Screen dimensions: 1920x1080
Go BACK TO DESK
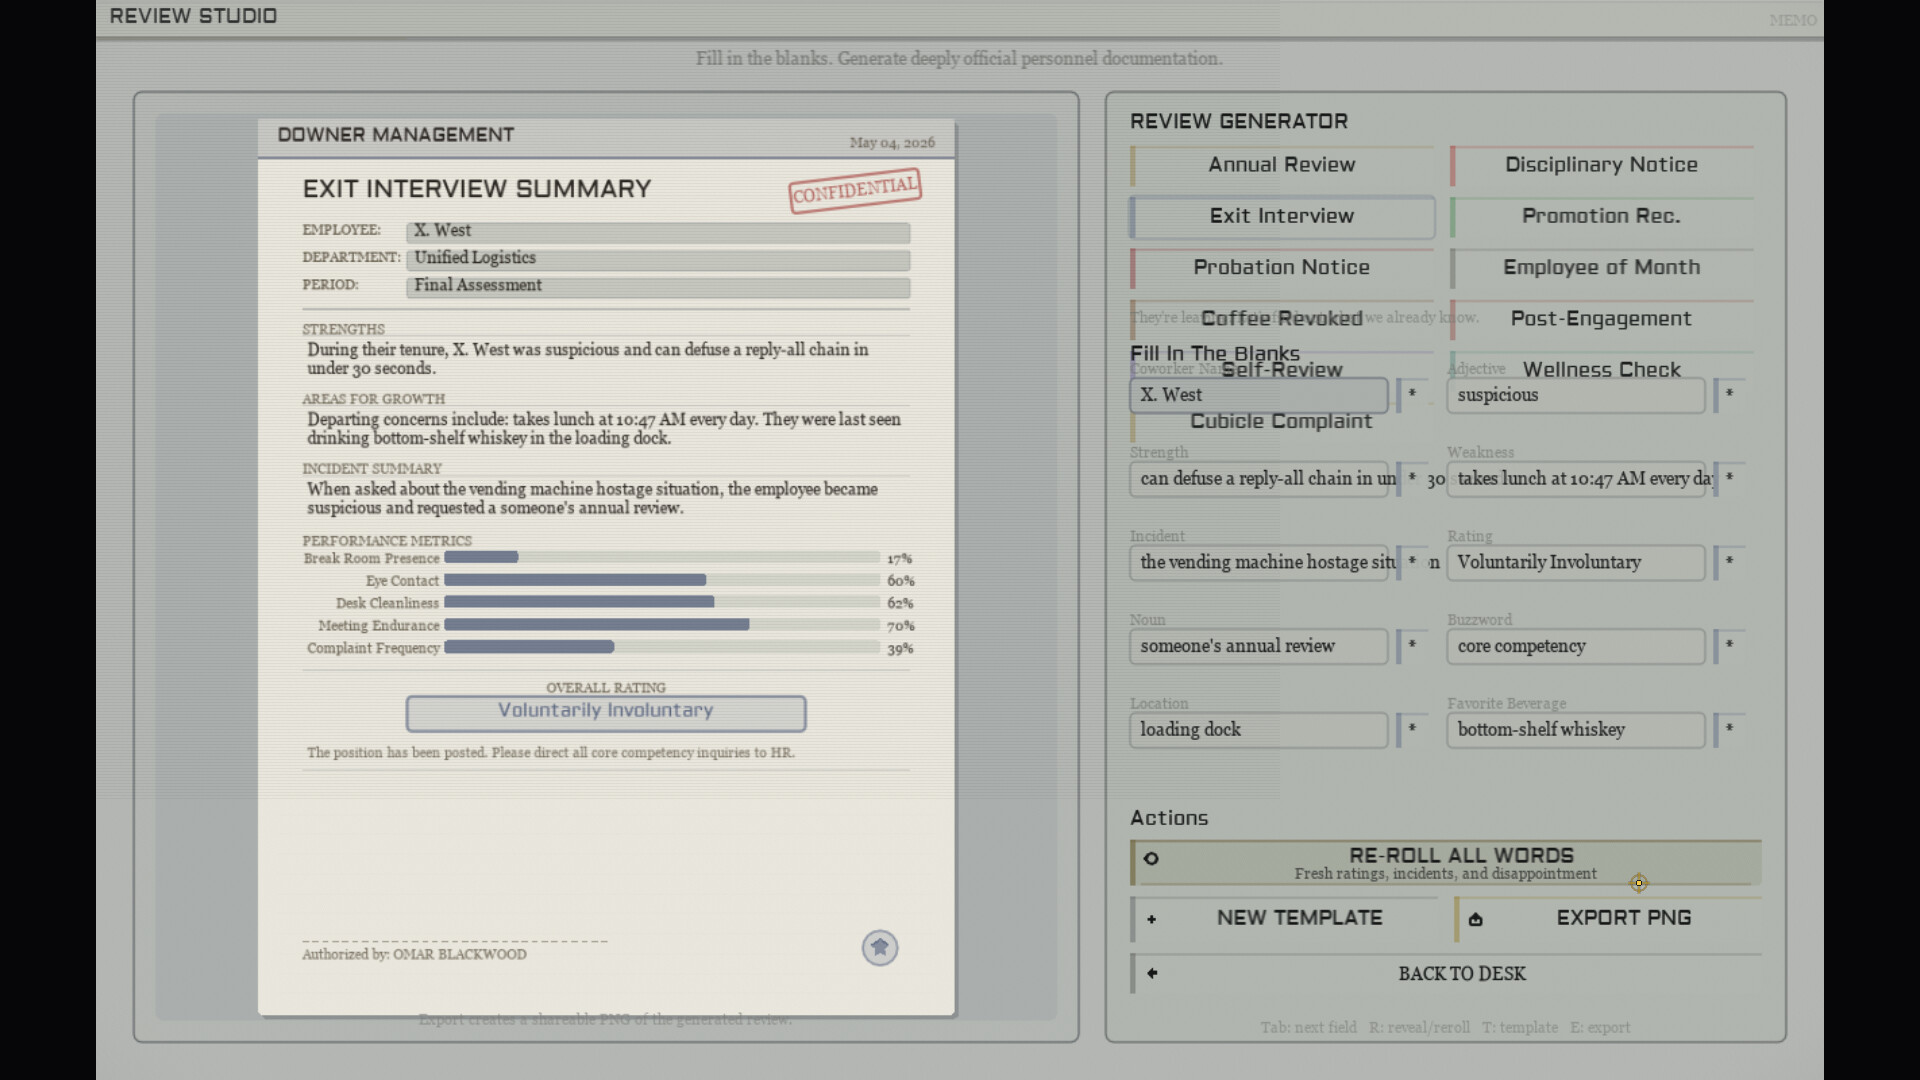coord(1446,974)
